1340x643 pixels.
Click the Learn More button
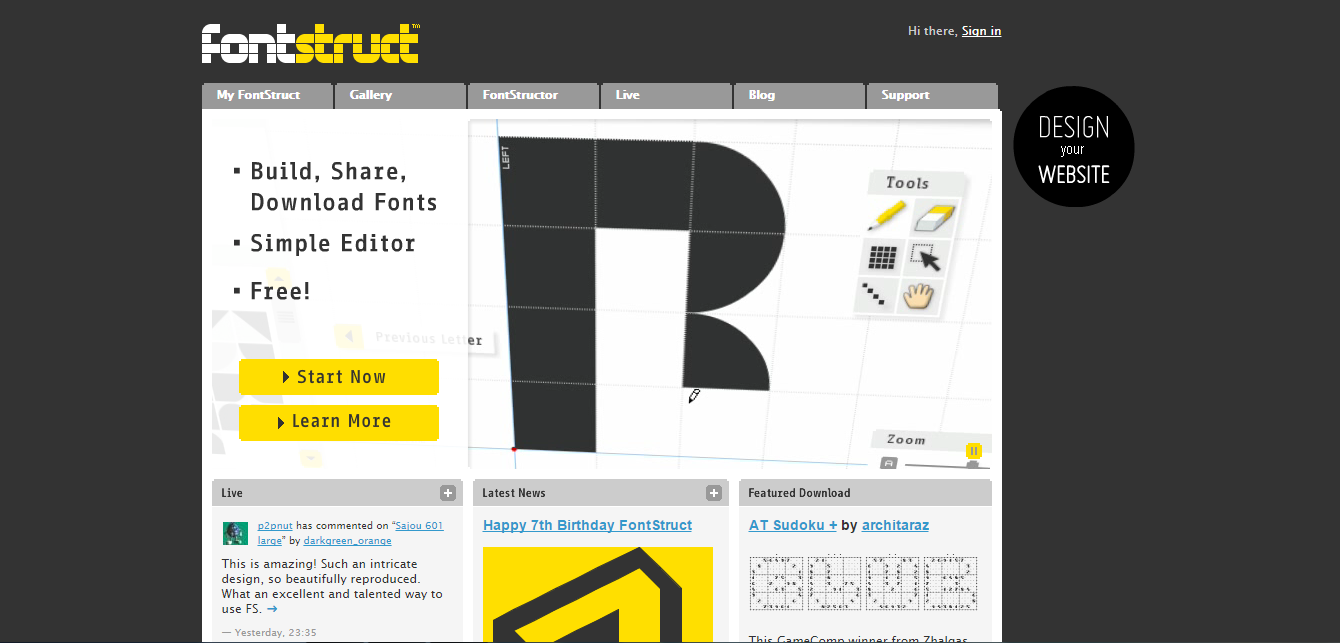pyautogui.click(x=339, y=422)
